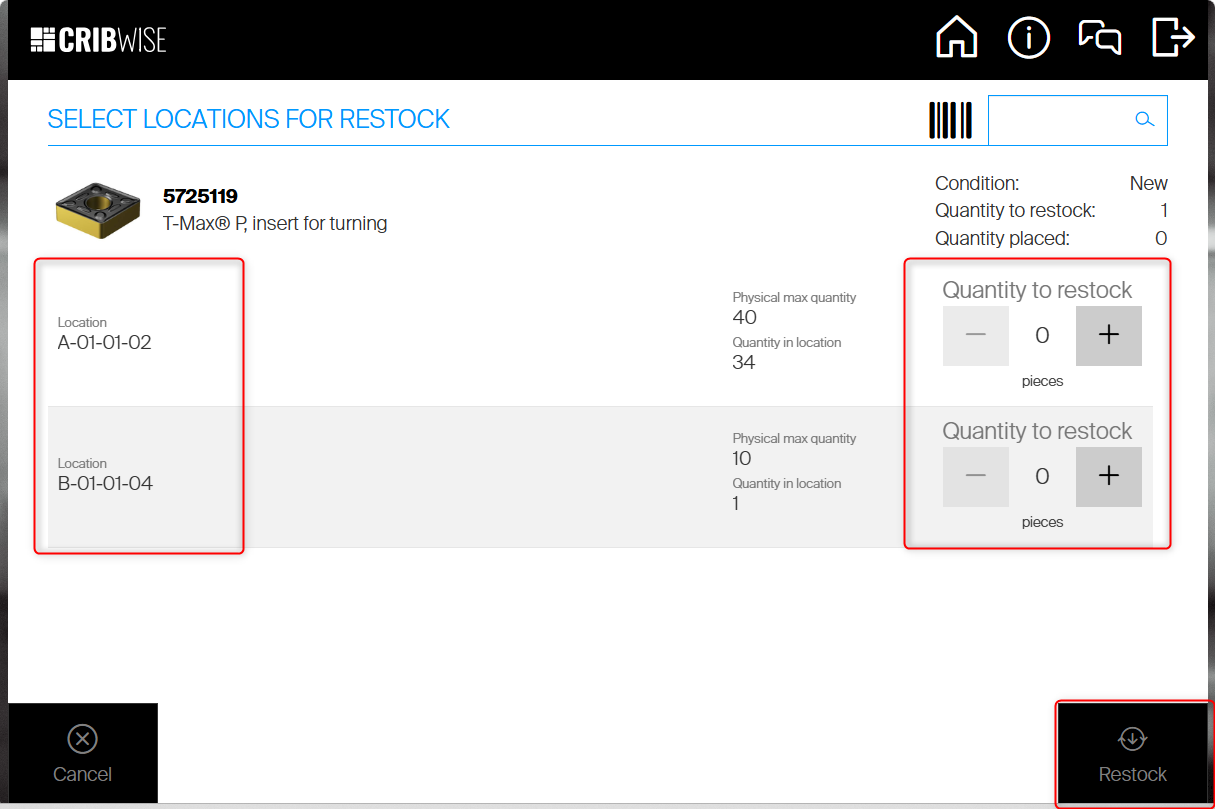The width and height of the screenshot is (1215, 809).
Task: Click the Select Locations For Restock heading
Action: (249, 119)
